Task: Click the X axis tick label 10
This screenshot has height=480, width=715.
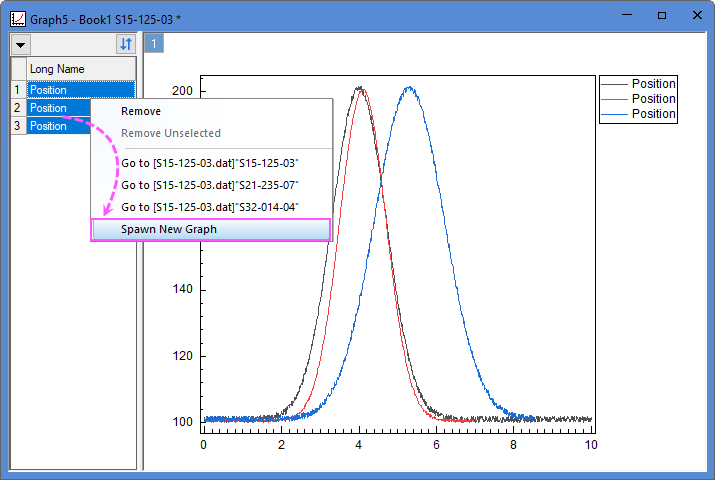Action: [x=591, y=445]
